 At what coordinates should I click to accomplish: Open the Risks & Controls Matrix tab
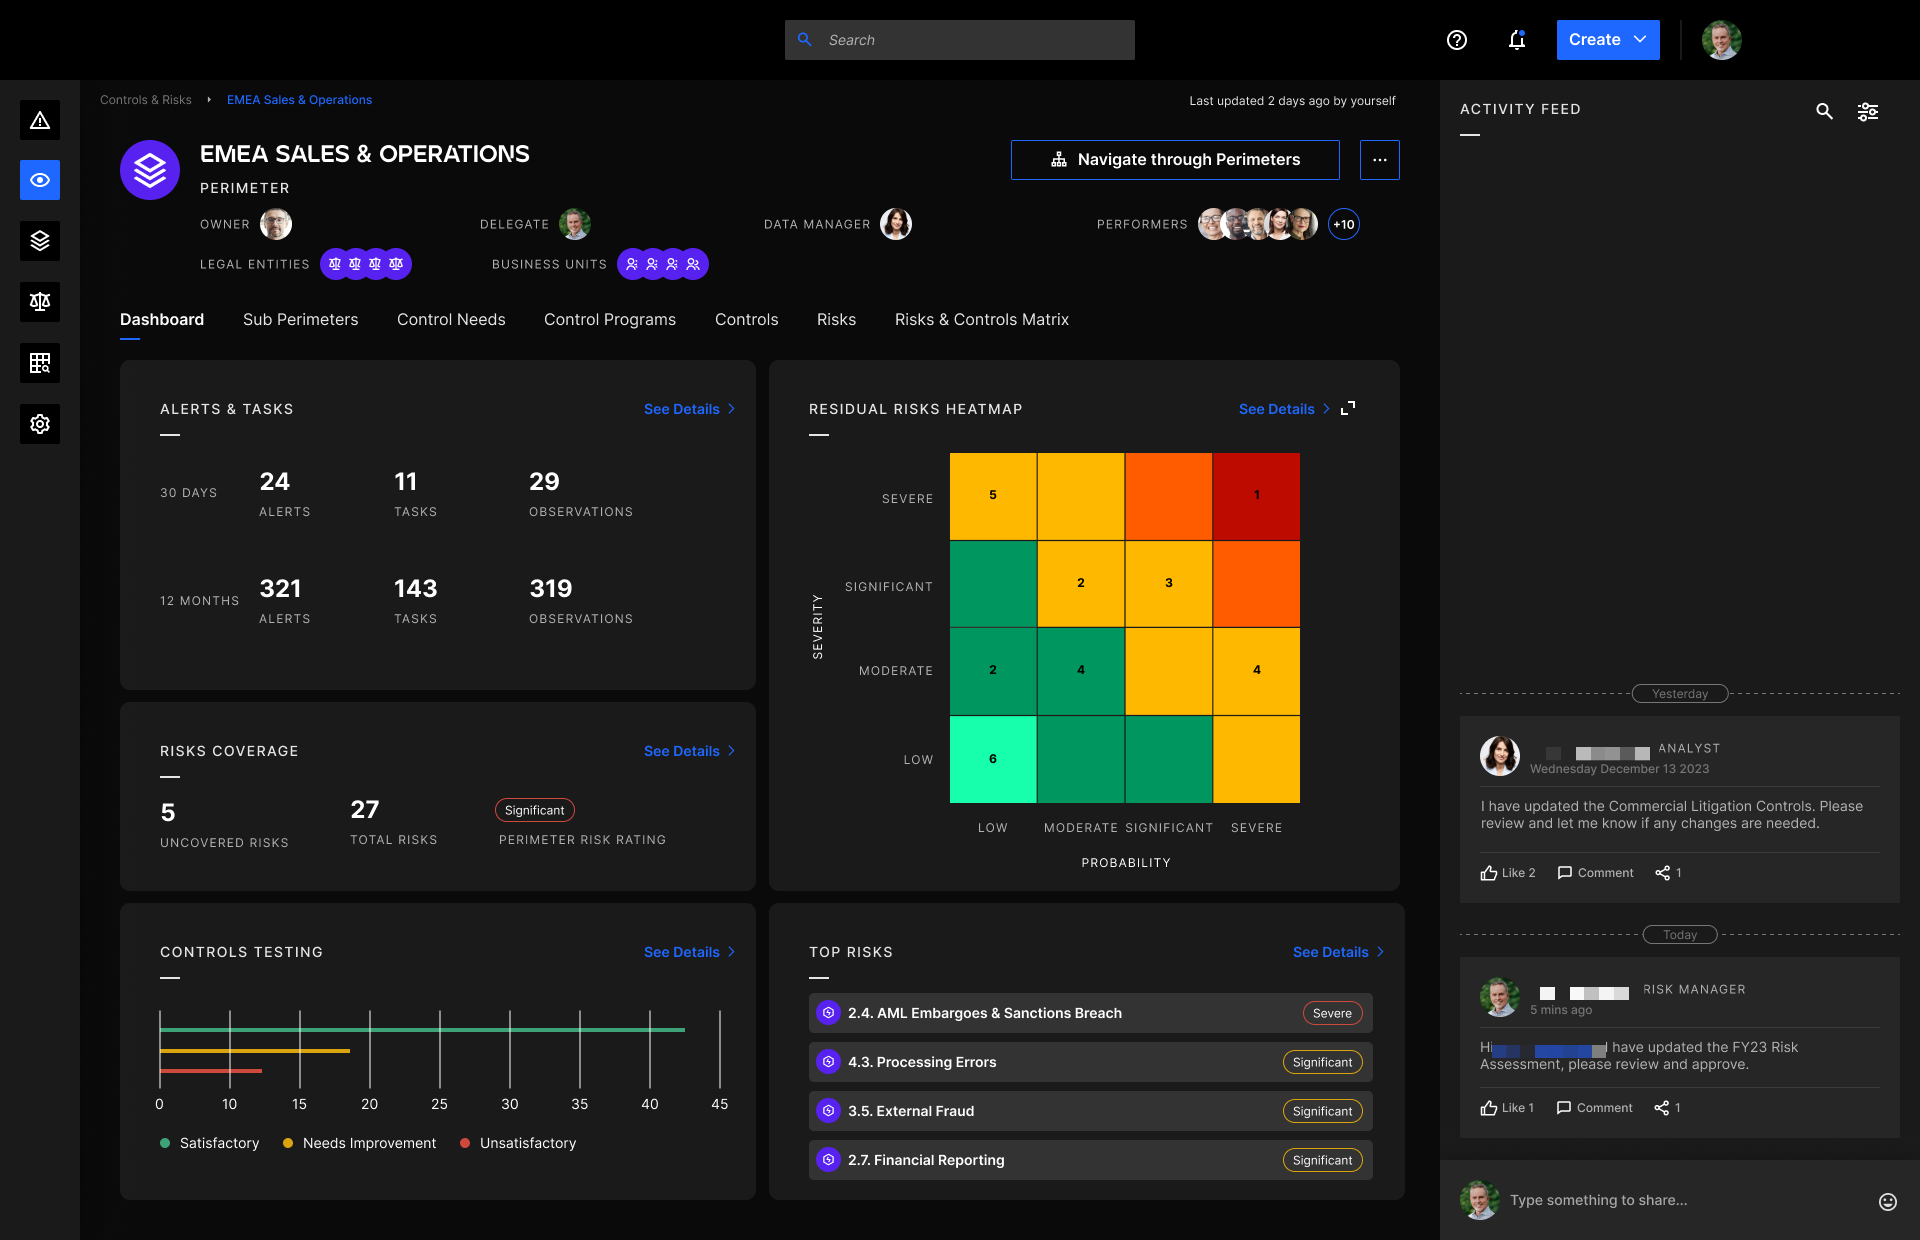point(982,319)
